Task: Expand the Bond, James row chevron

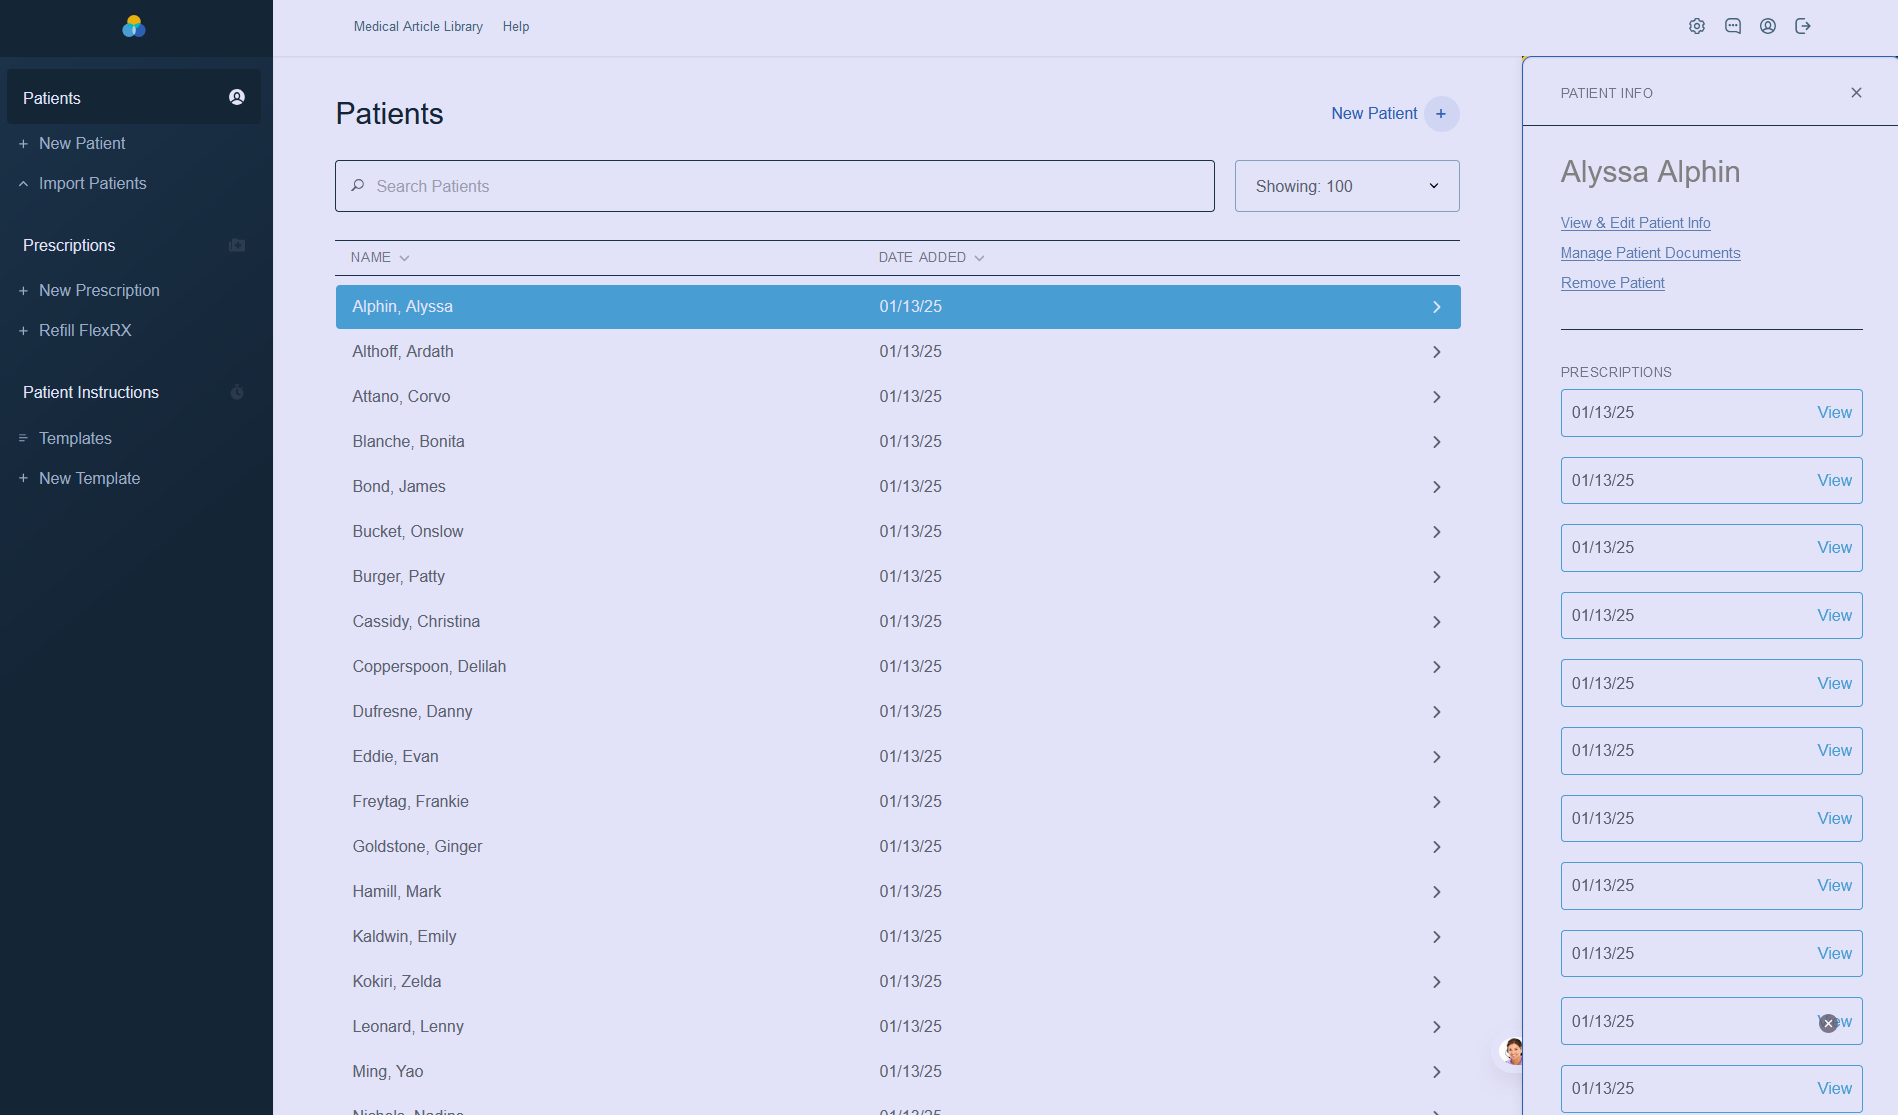Action: [x=1437, y=487]
